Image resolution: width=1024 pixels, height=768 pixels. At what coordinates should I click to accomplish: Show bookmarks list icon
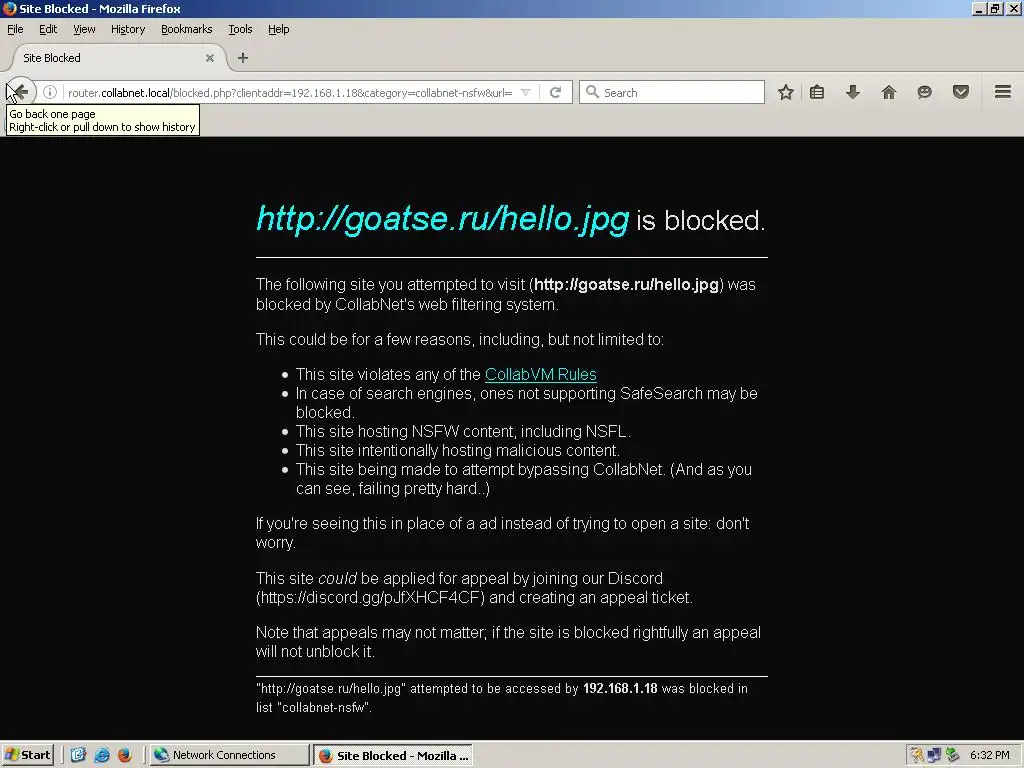pyautogui.click(x=816, y=92)
